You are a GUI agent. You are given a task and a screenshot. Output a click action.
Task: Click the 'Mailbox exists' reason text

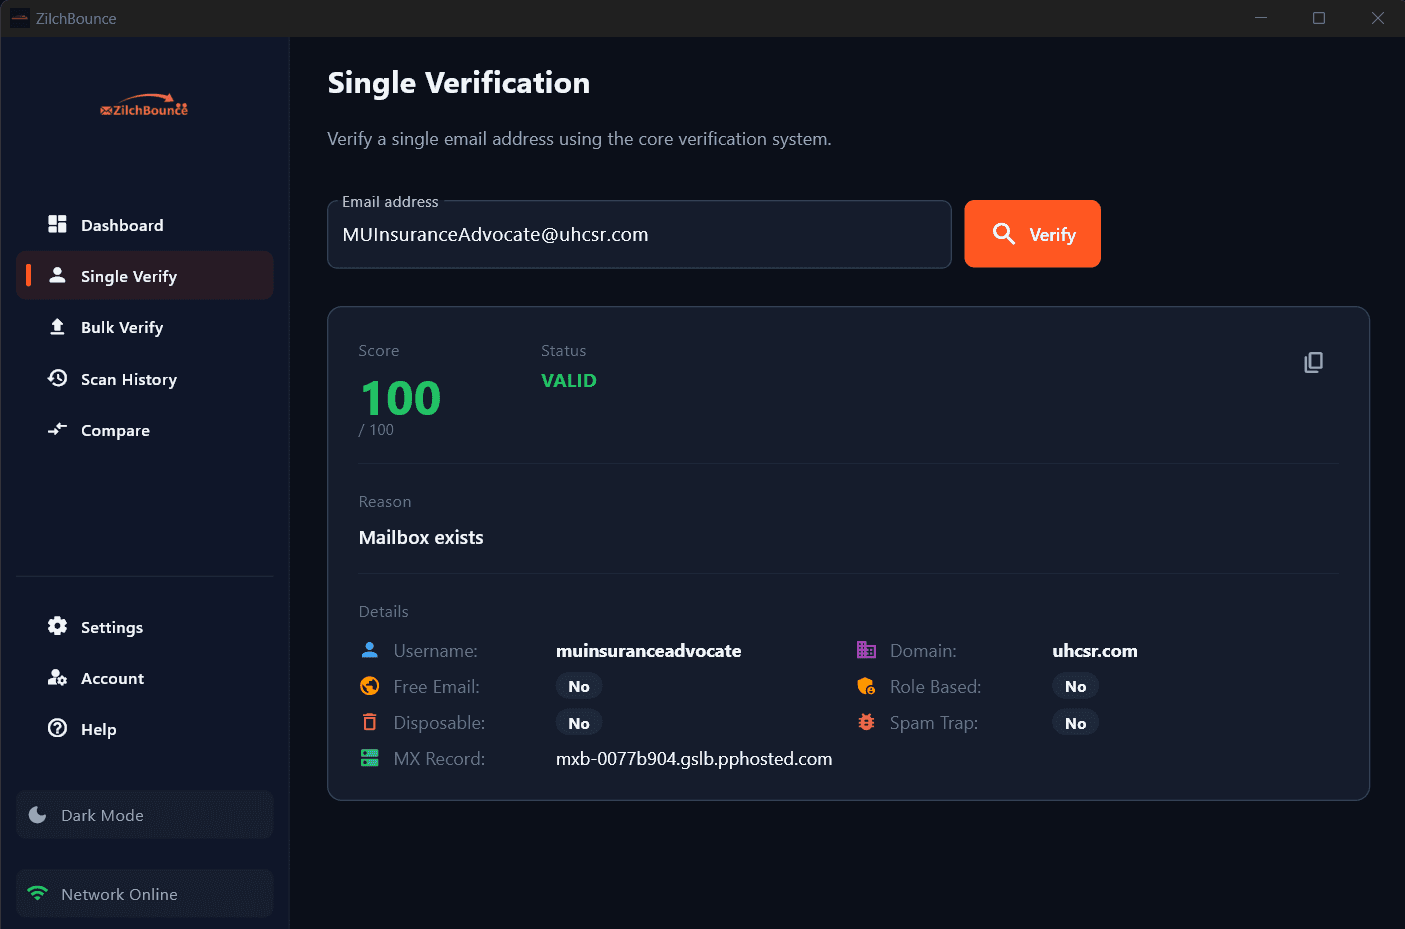pyautogui.click(x=421, y=538)
